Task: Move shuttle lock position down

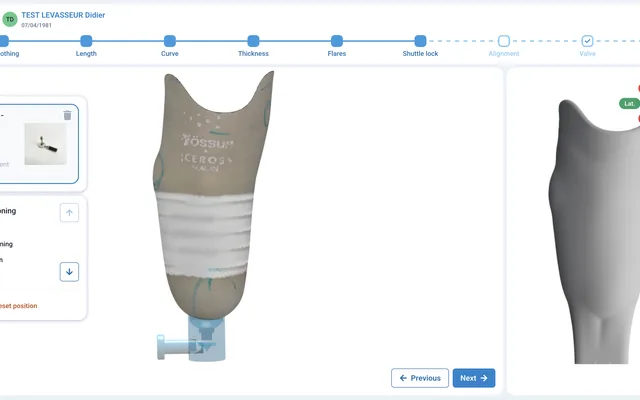Action: click(x=69, y=272)
